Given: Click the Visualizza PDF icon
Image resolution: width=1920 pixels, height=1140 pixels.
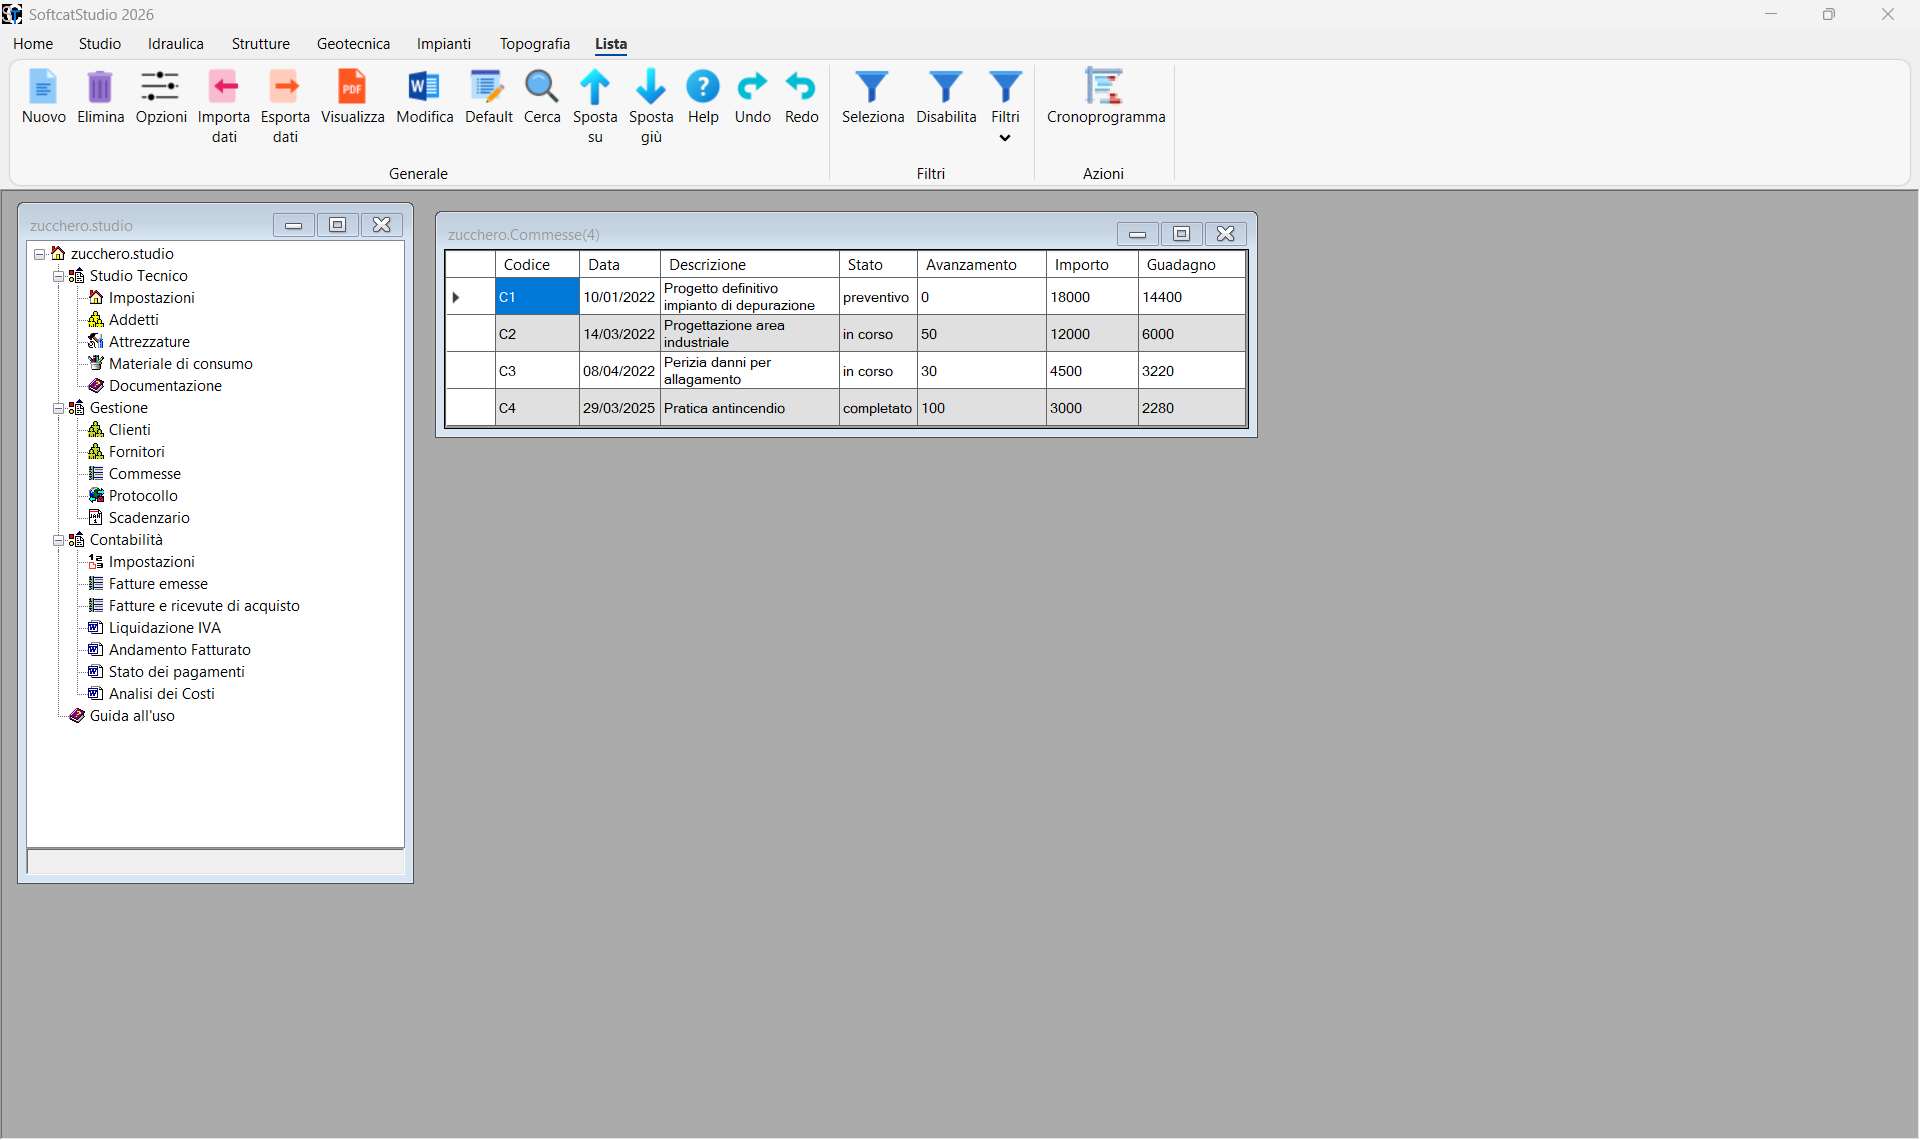Looking at the screenshot, I should [x=352, y=87].
